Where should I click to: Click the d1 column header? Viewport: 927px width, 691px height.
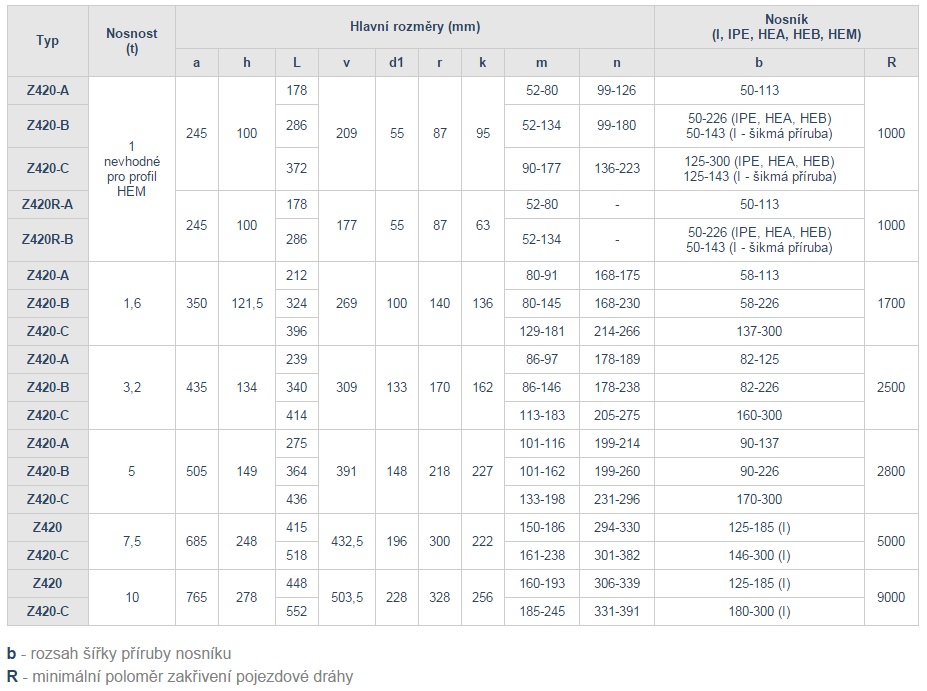[x=397, y=62]
